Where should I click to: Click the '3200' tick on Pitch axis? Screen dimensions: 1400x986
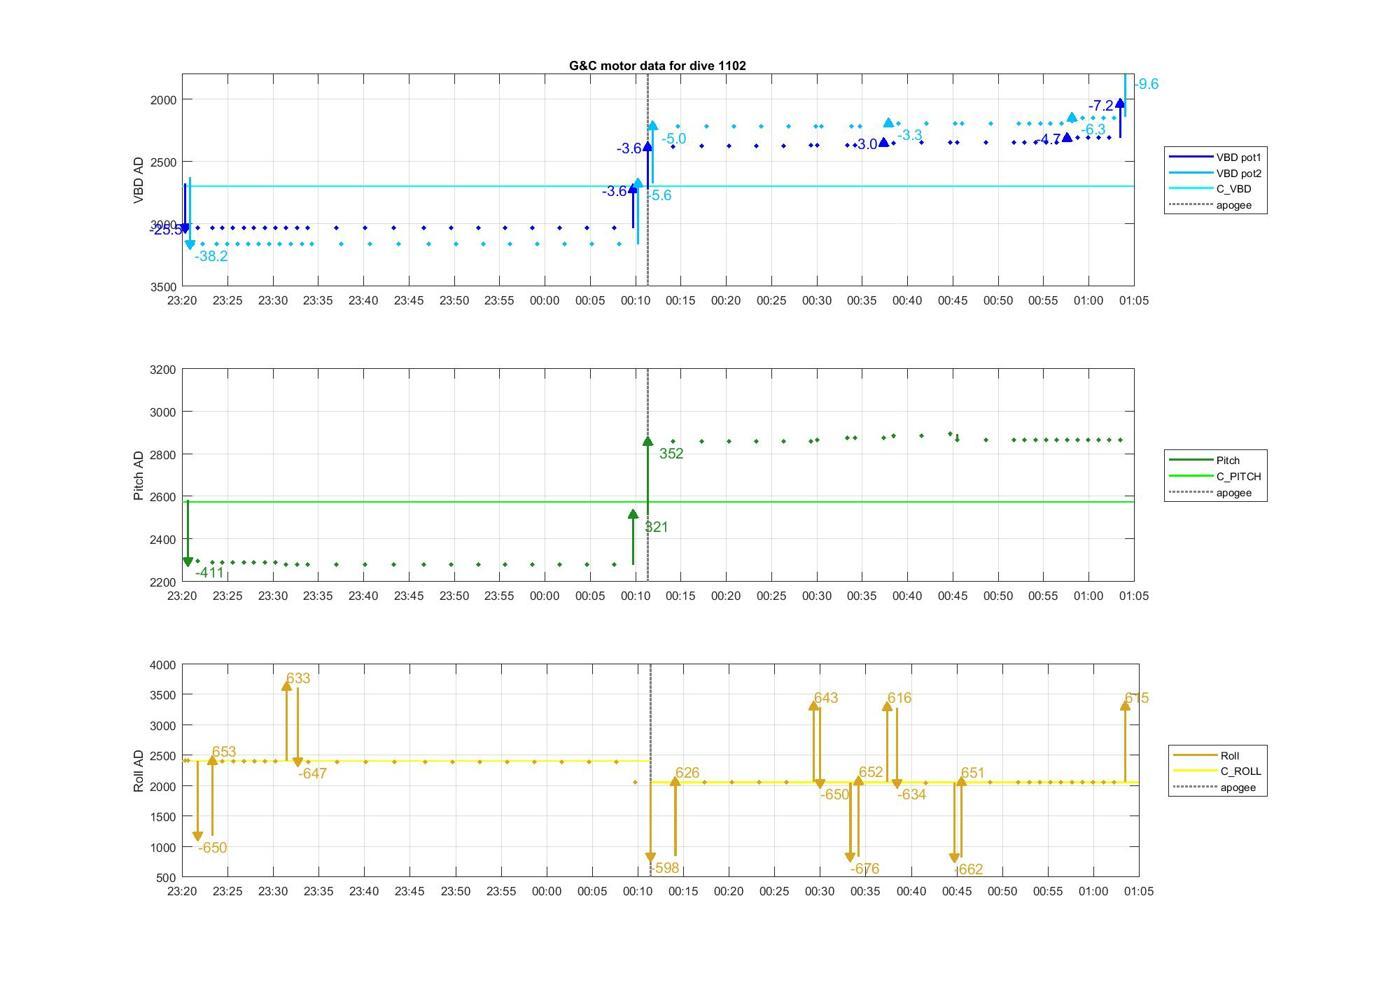(x=162, y=370)
